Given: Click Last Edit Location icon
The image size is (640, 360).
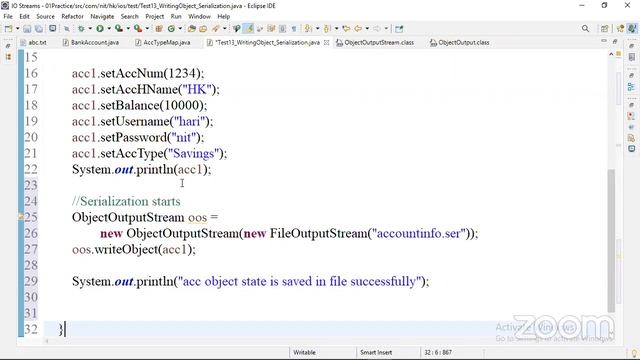Looking at the screenshot, I should tap(346, 29).
